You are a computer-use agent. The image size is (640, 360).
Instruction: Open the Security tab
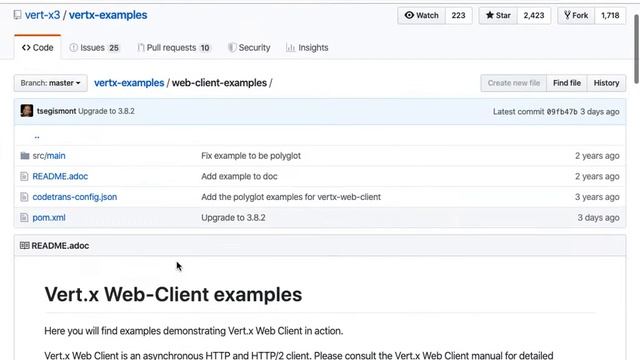pyautogui.click(x=249, y=48)
